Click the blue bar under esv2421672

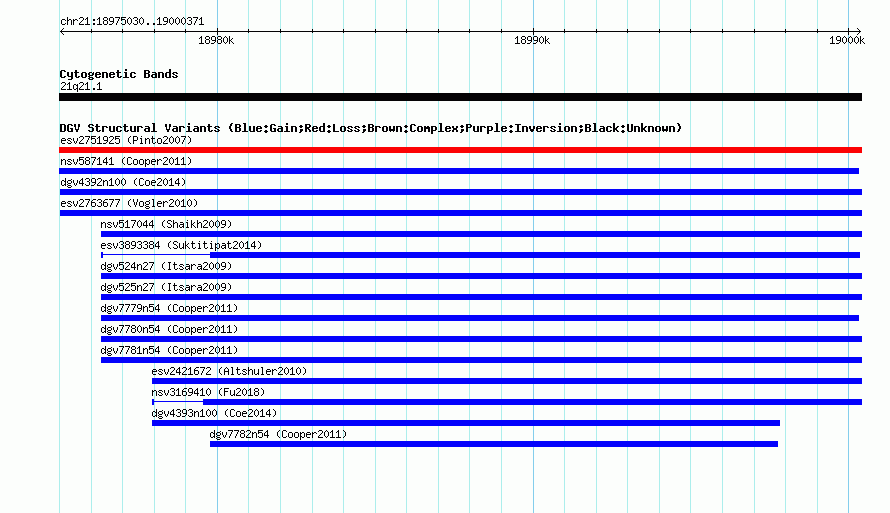pyautogui.click(x=507, y=381)
